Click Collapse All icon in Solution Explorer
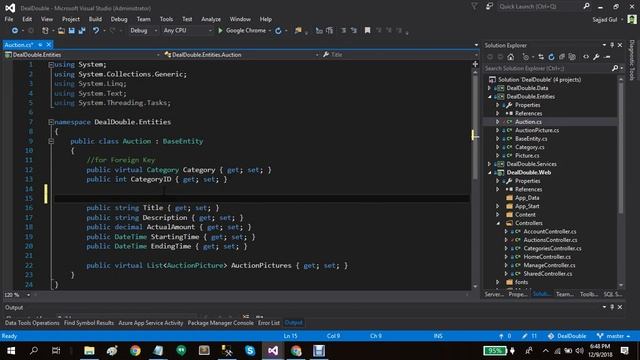Screen dimensions: 640x360 pyautogui.click(x=562, y=57)
